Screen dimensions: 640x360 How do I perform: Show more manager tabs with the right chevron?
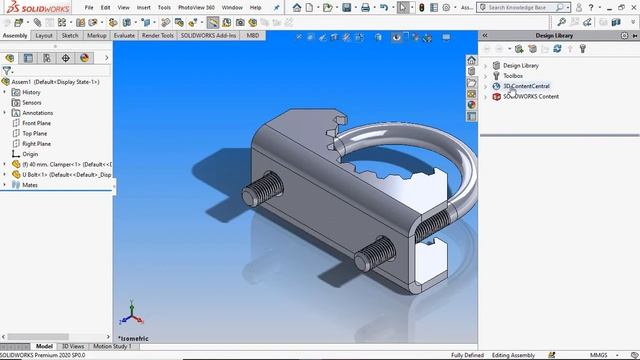point(107,58)
